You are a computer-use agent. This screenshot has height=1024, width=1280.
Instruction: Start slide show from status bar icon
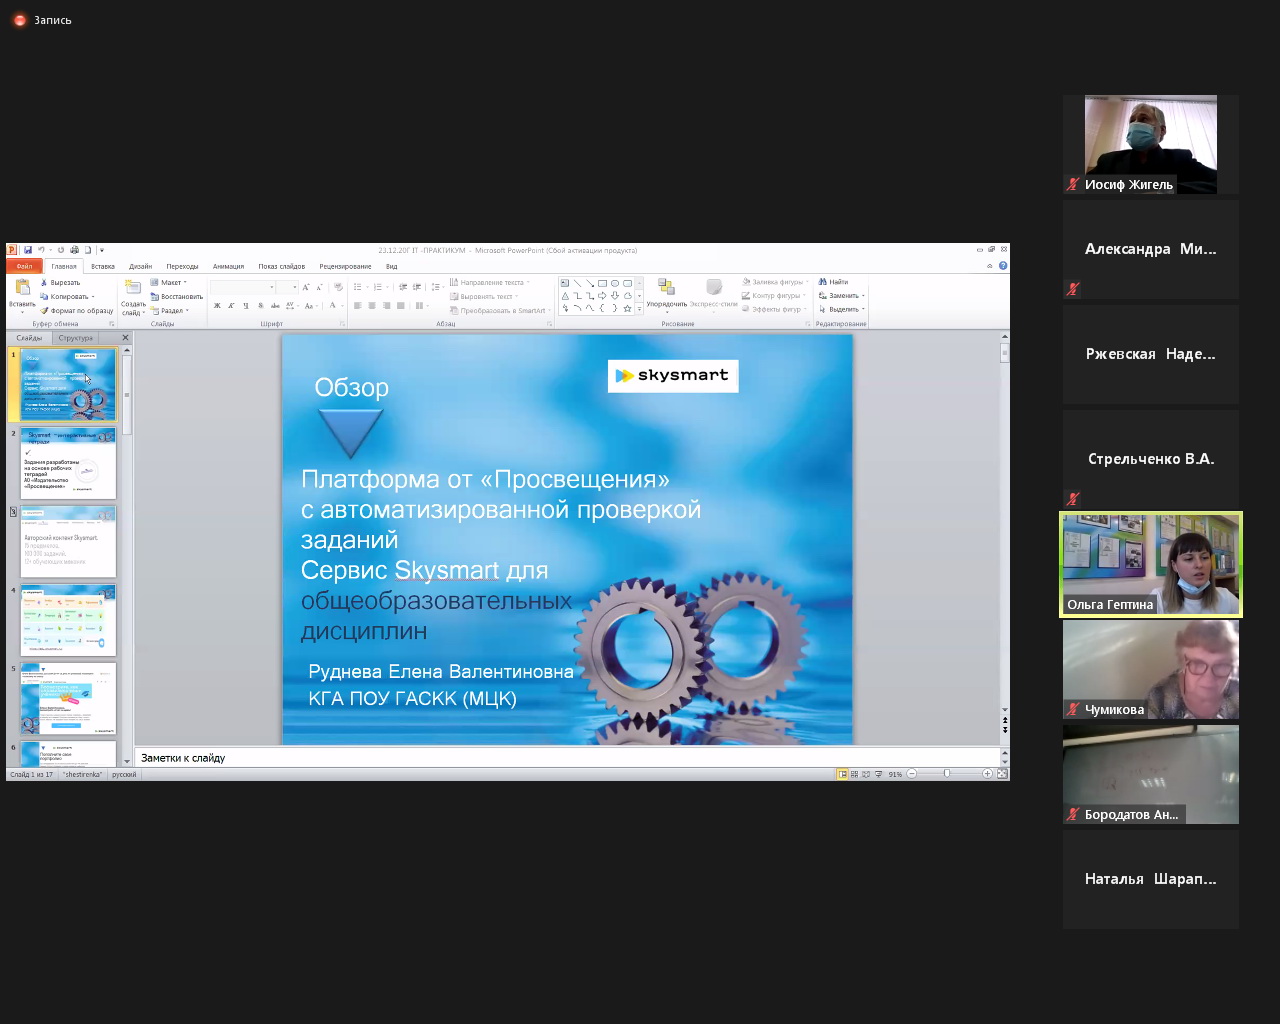(x=878, y=774)
